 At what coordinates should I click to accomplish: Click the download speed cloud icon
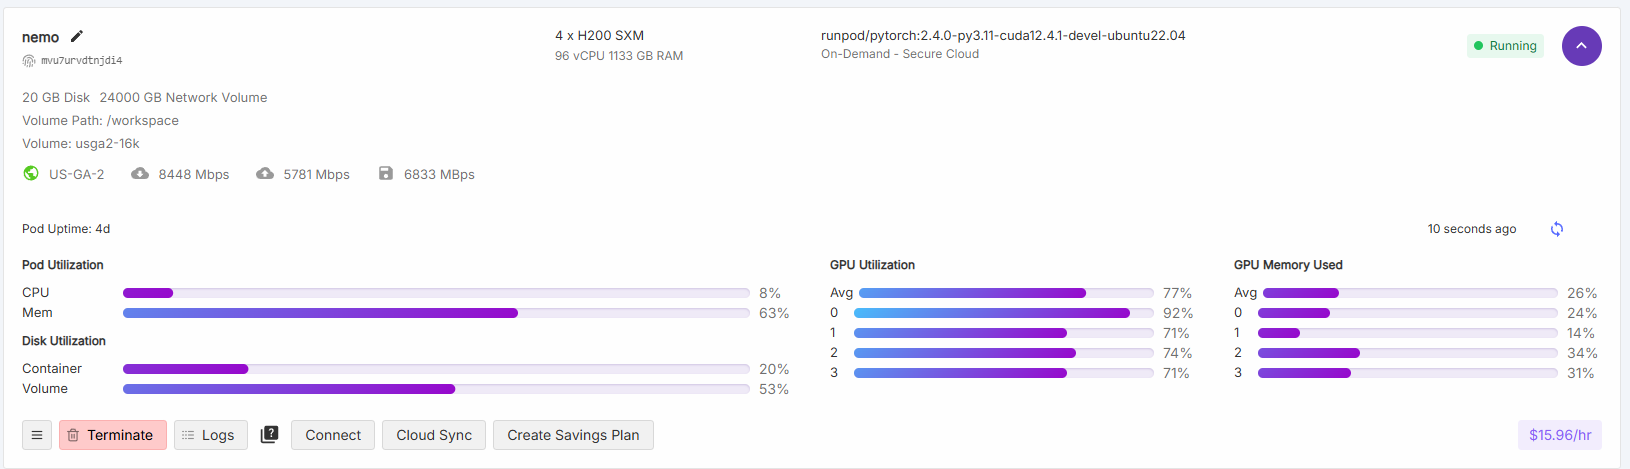pyautogui.click(x=140, y=174)
